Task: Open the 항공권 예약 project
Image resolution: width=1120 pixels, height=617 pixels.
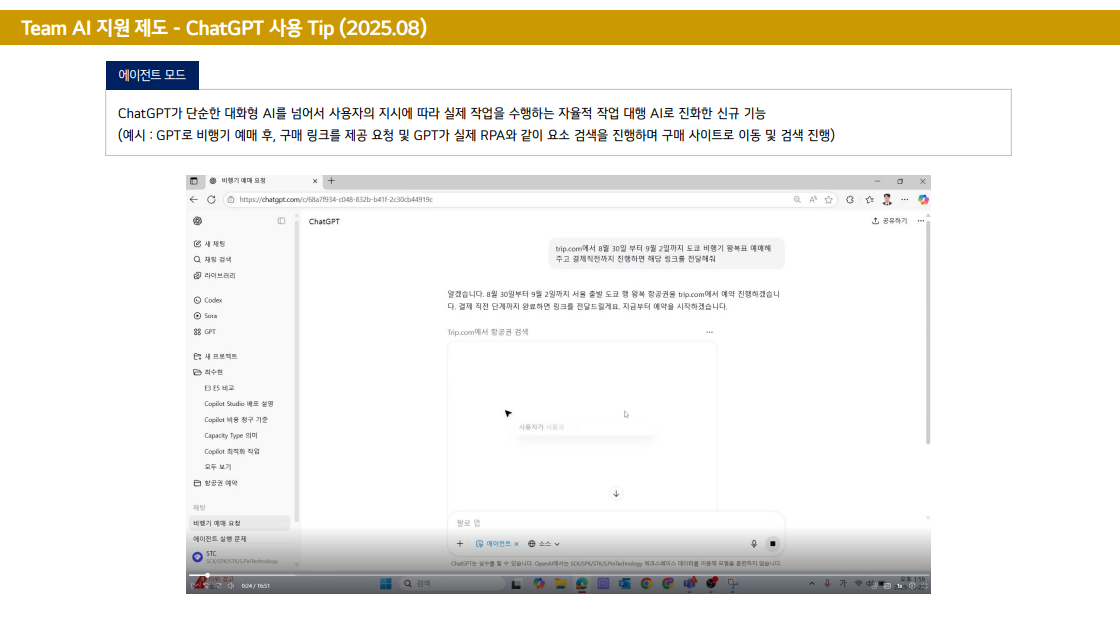Action: click(x=216, y=483)
